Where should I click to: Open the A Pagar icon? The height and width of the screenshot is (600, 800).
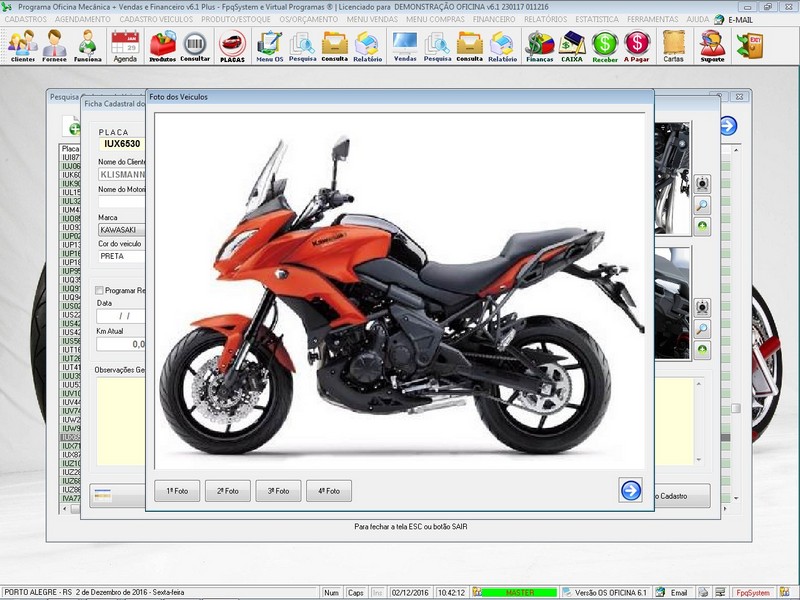pyautogui.click(x=637, y=45)
